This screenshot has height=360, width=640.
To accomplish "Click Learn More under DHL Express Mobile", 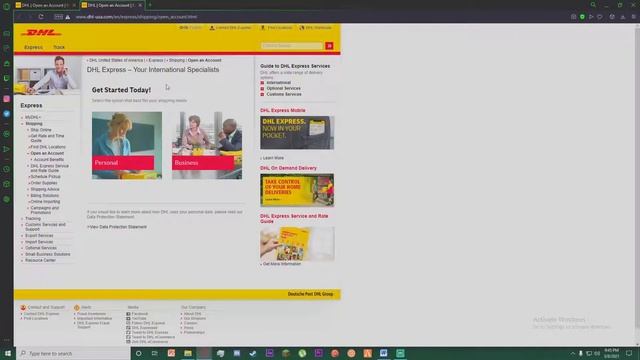I will pos(273,158).
